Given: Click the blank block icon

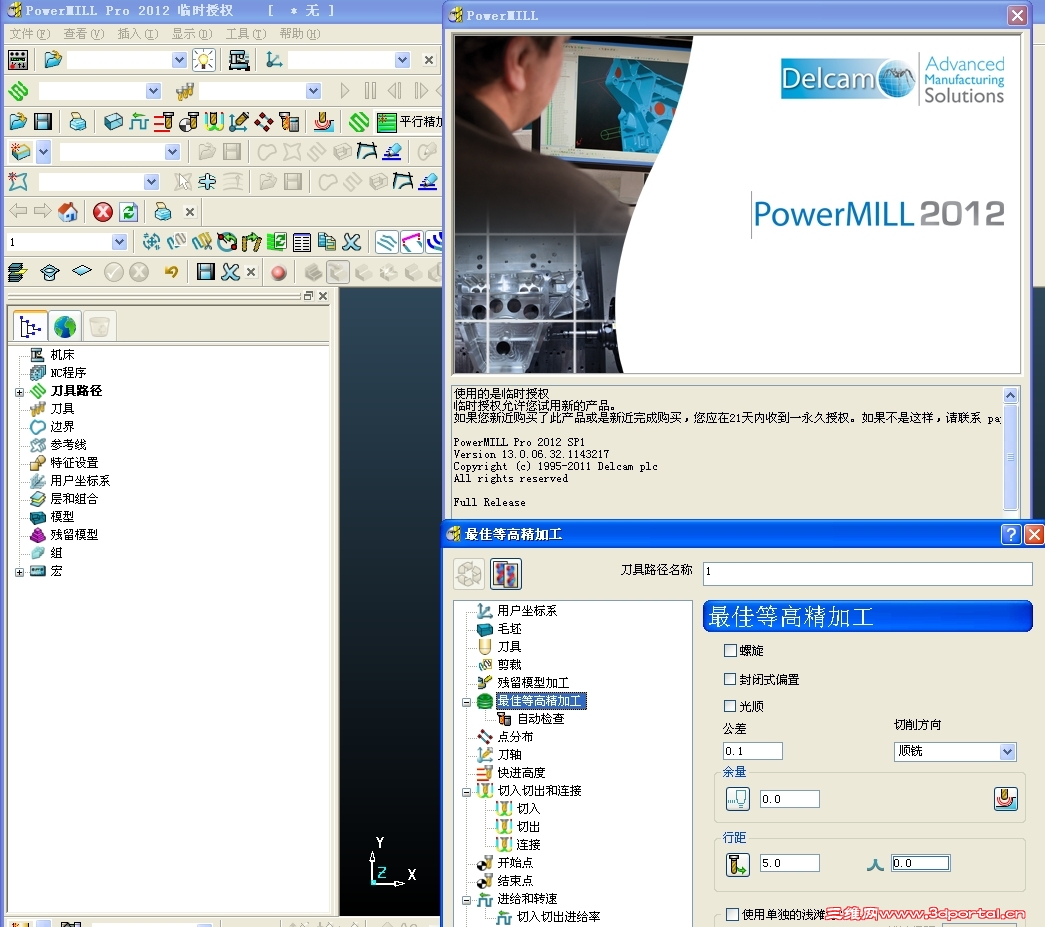Looking at the screenshot, I should tap(113, 121).
